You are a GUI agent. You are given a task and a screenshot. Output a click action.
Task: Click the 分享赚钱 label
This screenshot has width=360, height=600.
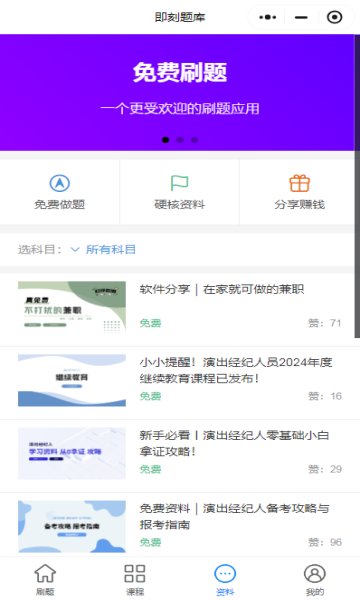300,205
